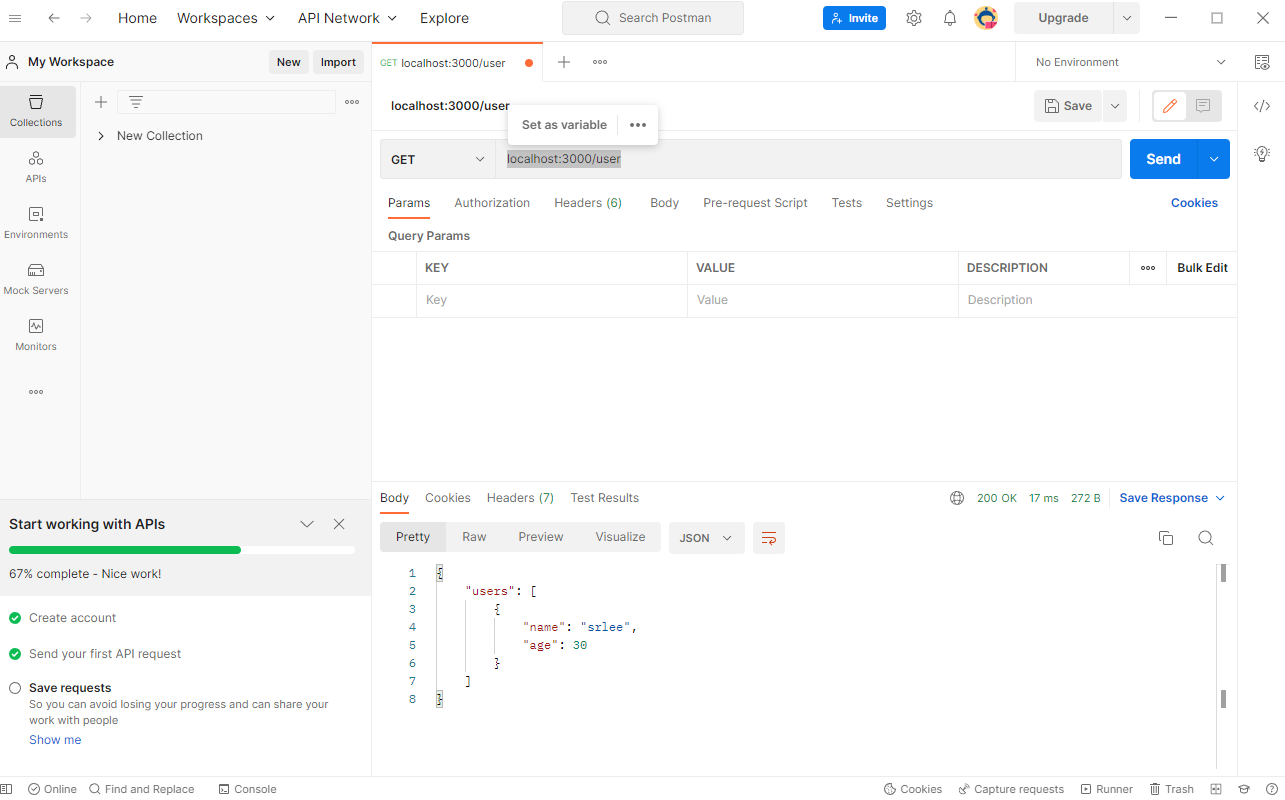This screenshot has height=800, width=1285.
Task: Click the network globe icon
Action: click(957, 498)
